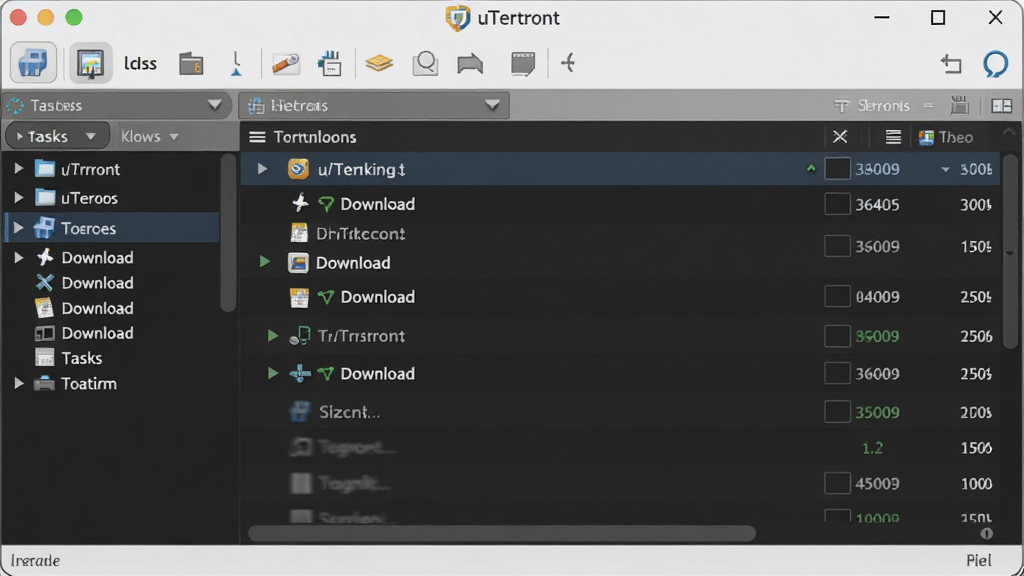
Task: Tick the checkbox beside 36009
Action: pos(837,374)
